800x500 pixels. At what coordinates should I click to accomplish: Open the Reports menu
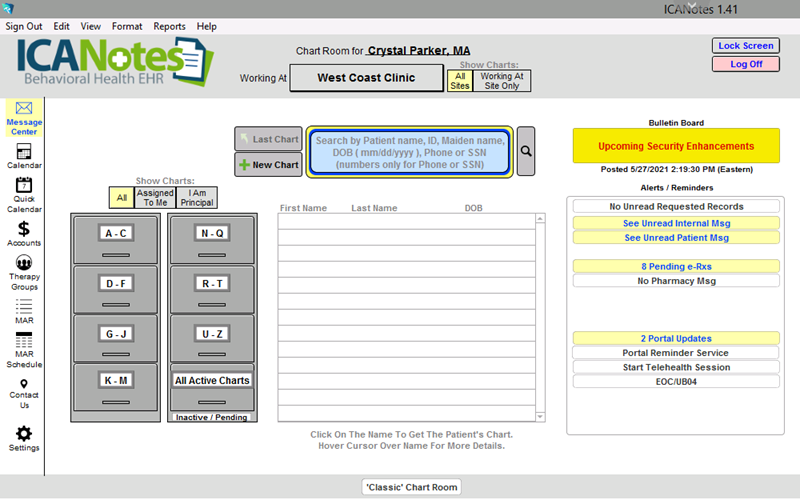169,26
